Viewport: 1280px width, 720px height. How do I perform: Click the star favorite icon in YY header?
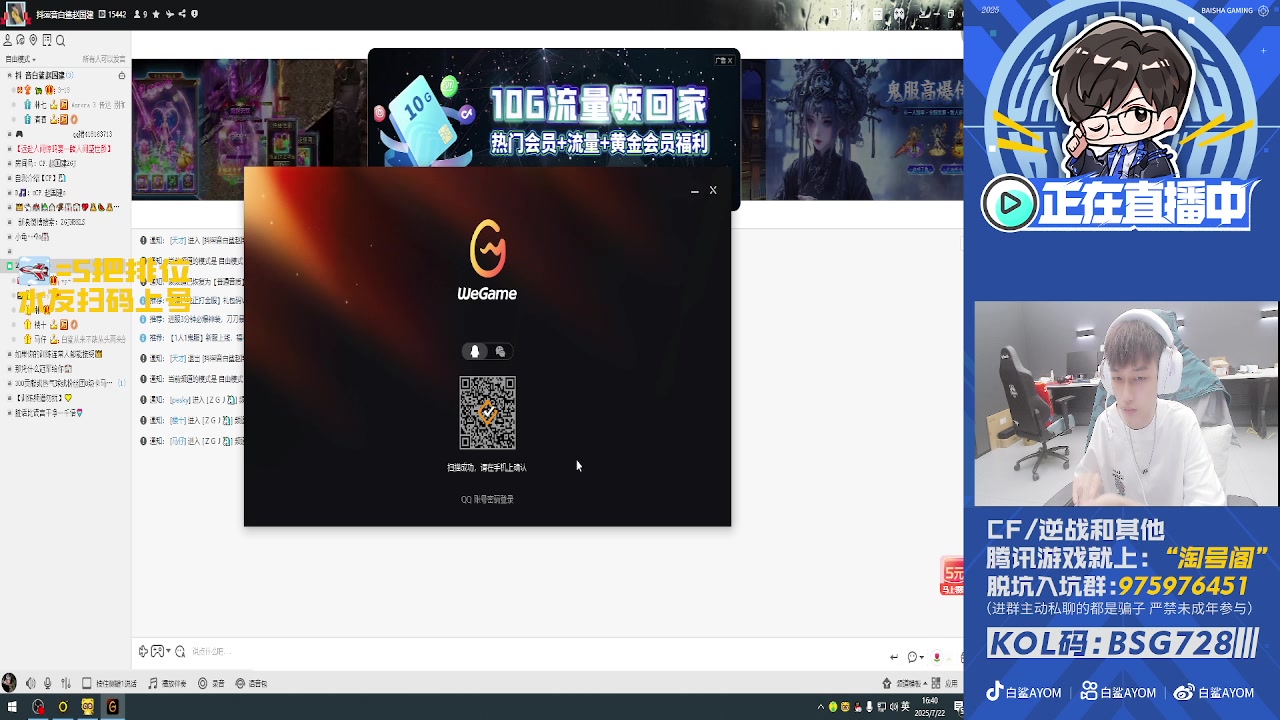tap(156, 14)
